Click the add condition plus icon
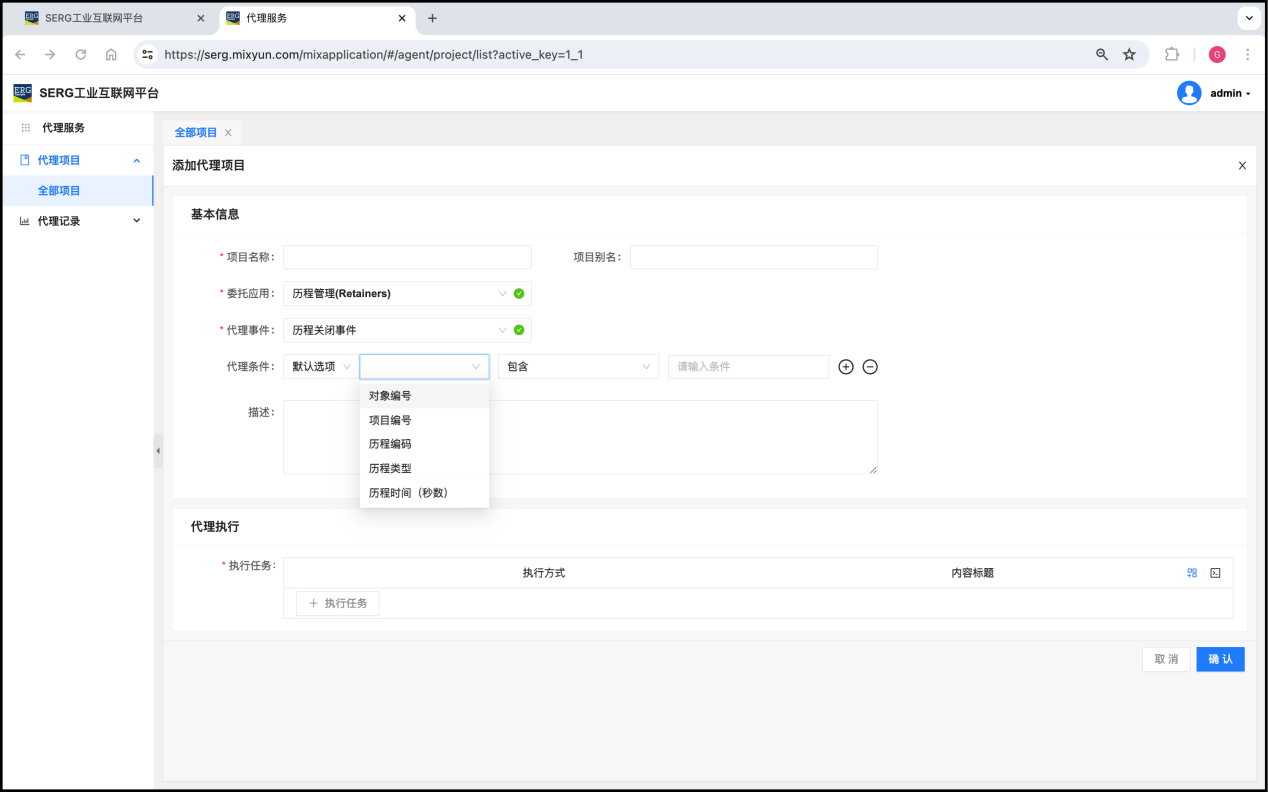Image resolution: width=1268 pixels, height=792 pixels. (x=846, y=367)
